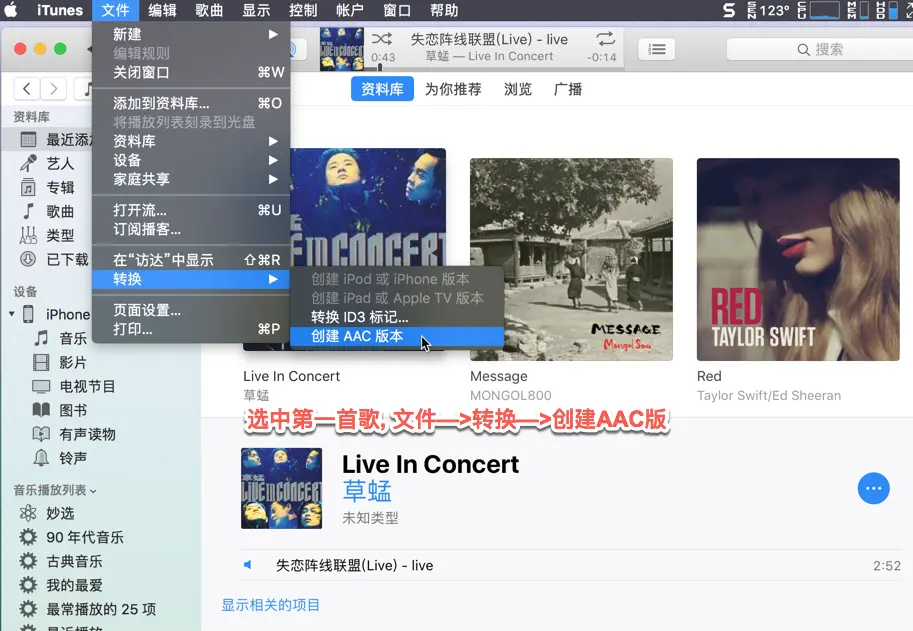Switch to the For You tab

click(453, 89)
